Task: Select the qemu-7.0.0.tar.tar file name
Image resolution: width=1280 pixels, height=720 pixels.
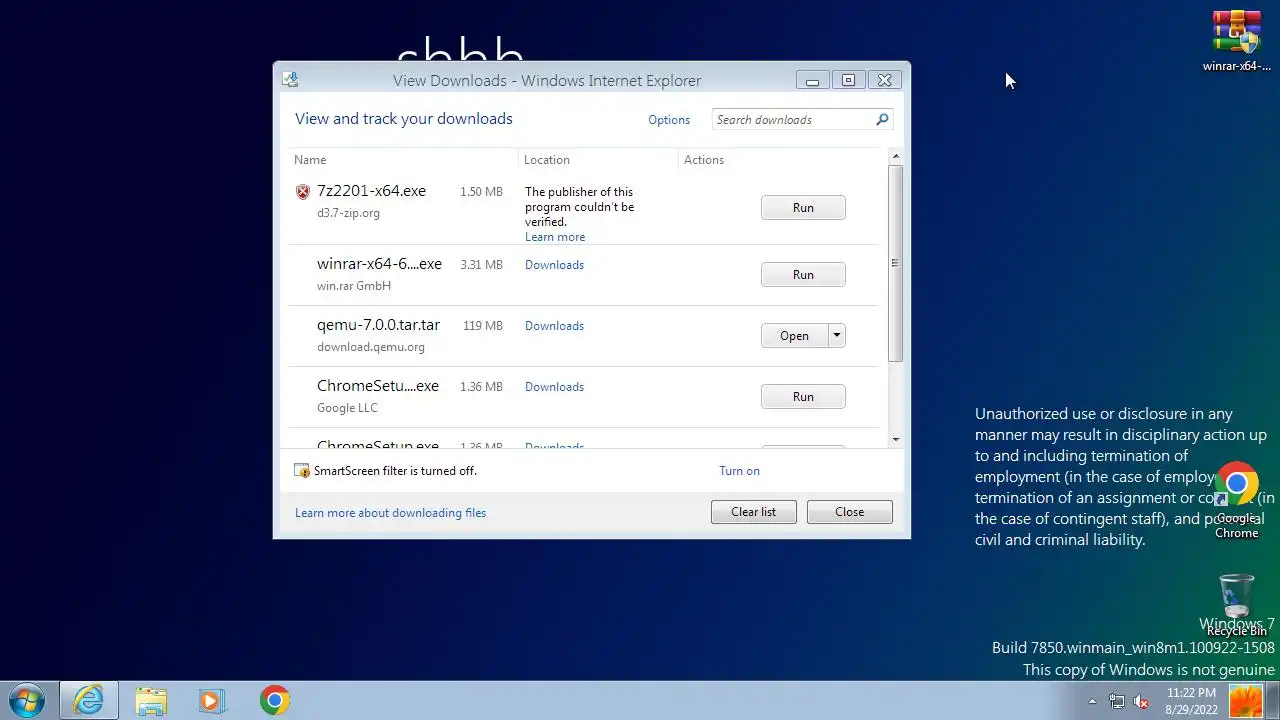Action: tap(378, 325)
